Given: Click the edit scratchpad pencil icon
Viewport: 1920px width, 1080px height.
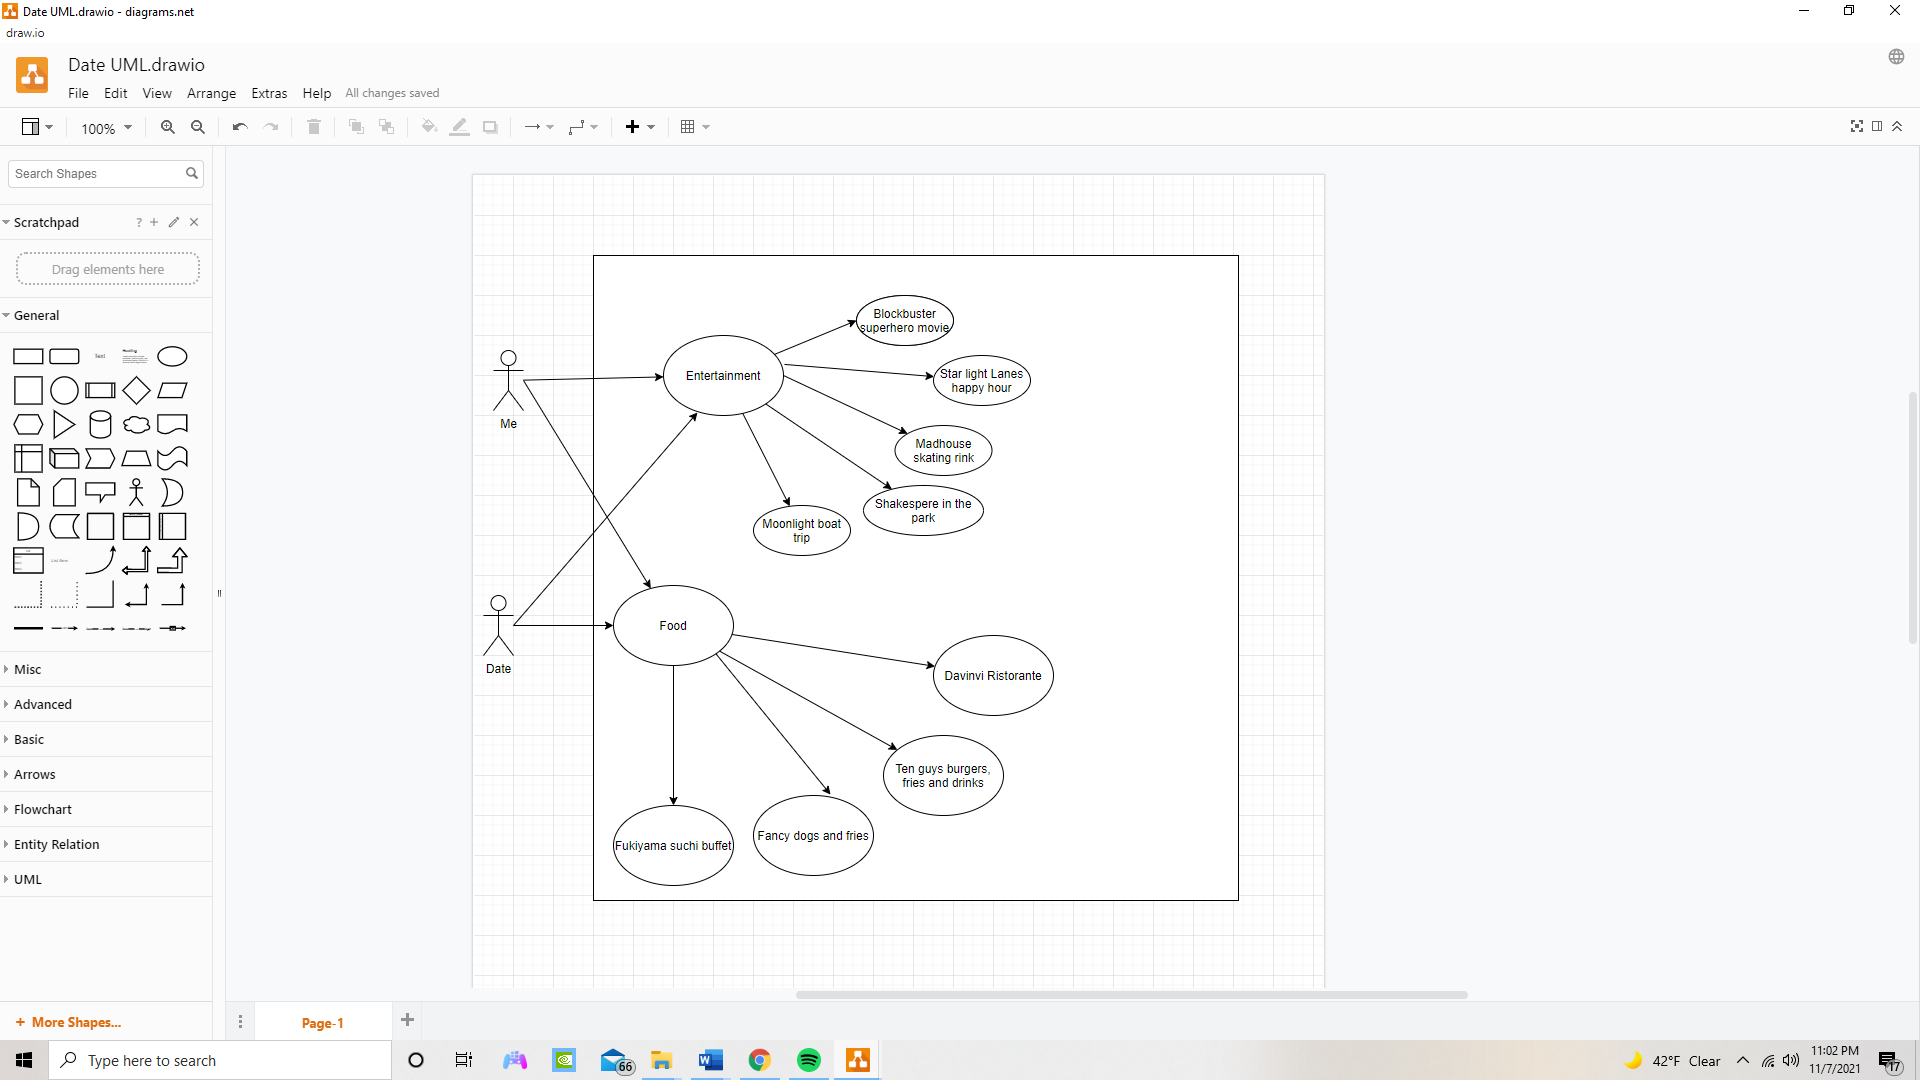Looking at the screenshot, I should coord(174,222).
